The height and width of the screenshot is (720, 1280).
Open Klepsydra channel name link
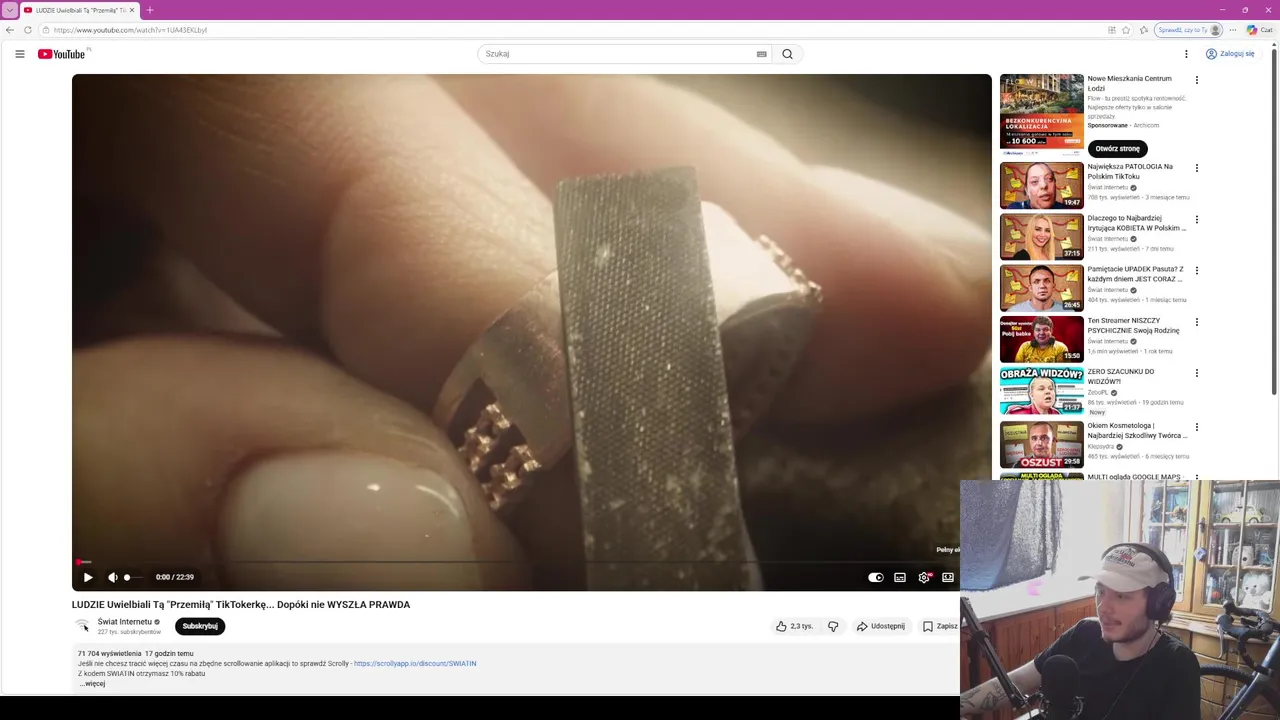coord(1101,447)
